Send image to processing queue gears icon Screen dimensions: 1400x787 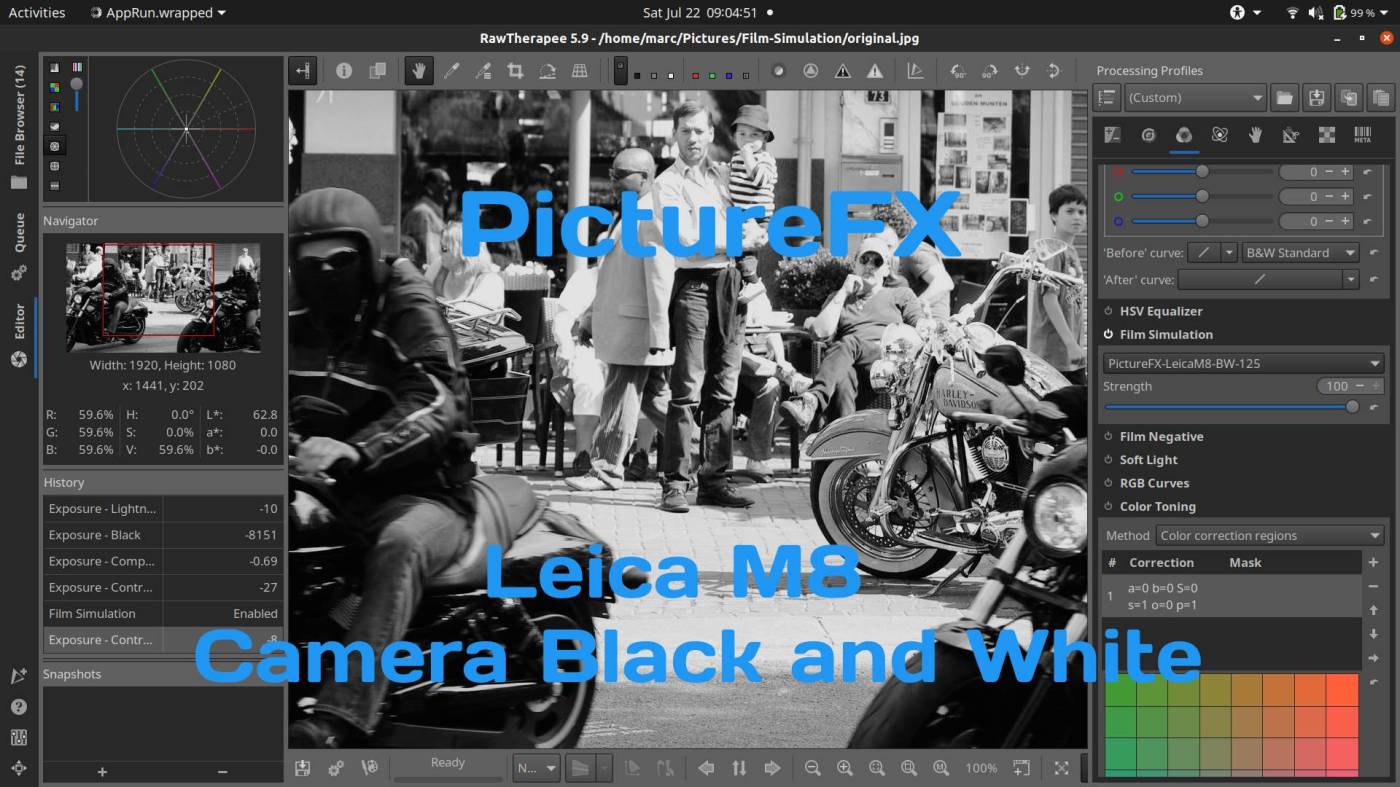(336, 768)
